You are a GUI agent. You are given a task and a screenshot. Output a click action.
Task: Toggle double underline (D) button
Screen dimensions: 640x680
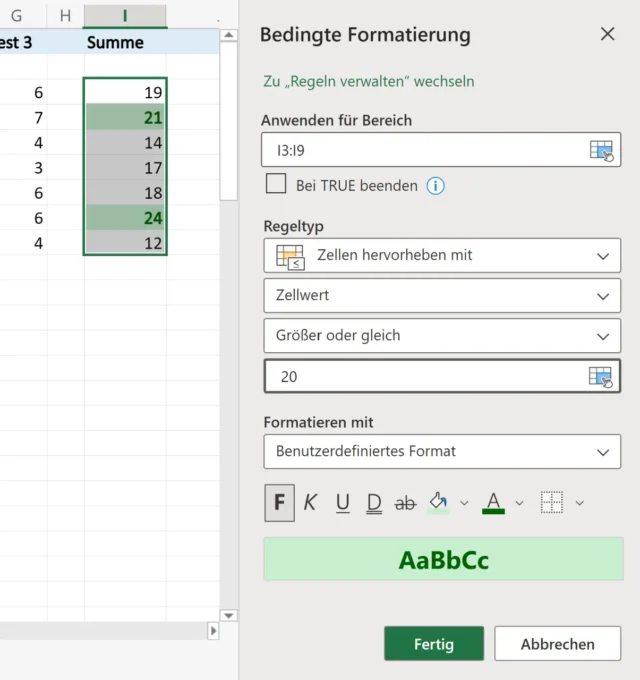click(374, 503)
